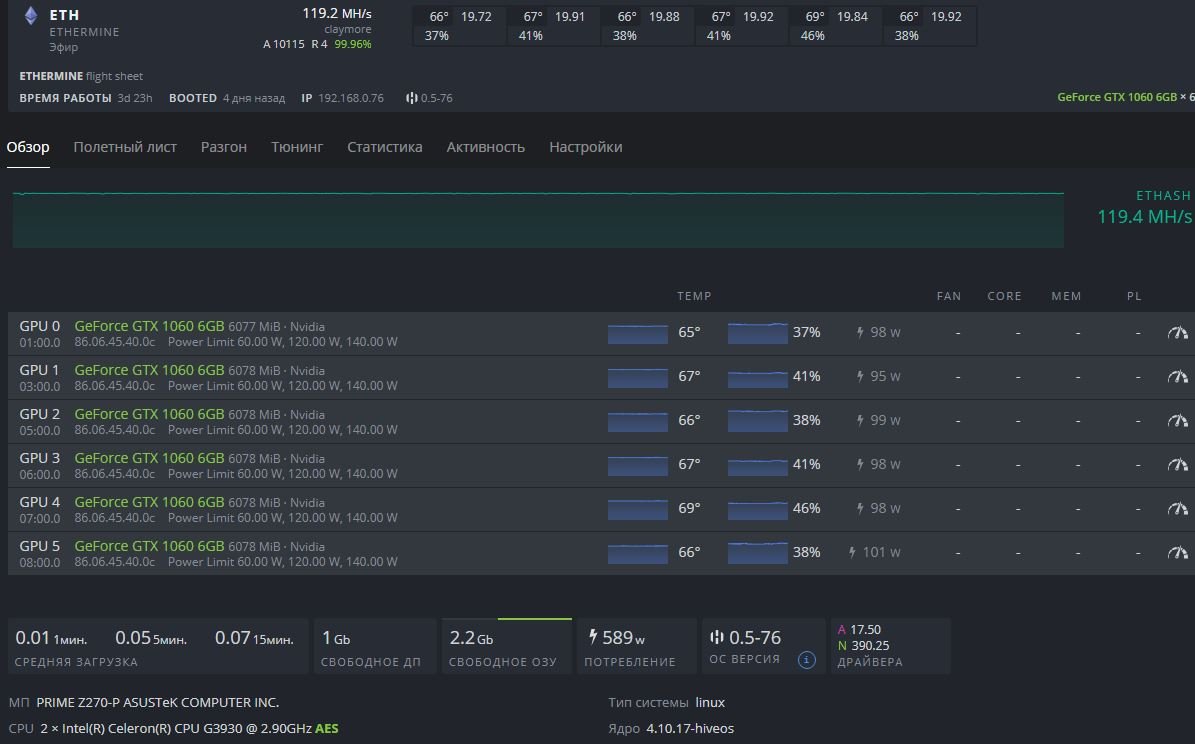Open the tuning gauge icon for GPU 5

pyautogui.click(x=1177, y=553)
